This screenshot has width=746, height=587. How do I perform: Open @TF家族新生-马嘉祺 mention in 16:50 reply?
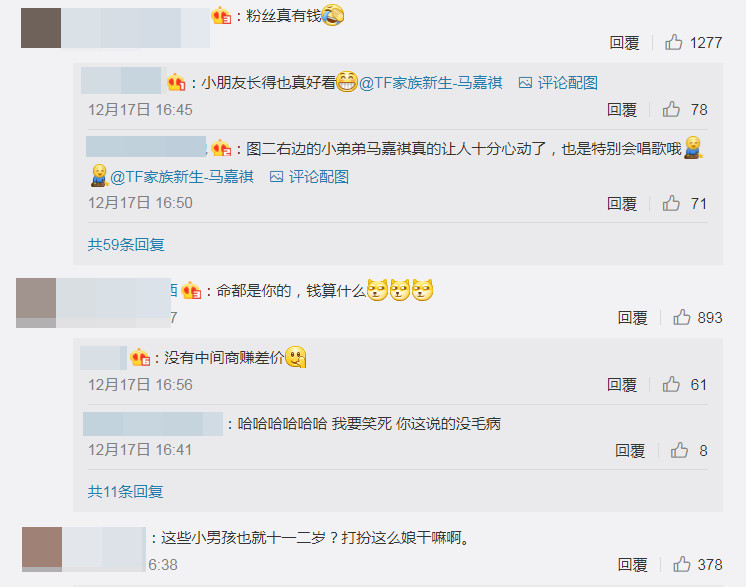(182, 177)
